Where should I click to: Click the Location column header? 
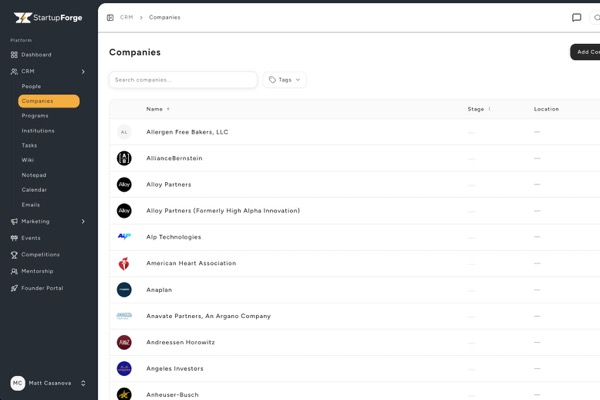pos(546,109)
